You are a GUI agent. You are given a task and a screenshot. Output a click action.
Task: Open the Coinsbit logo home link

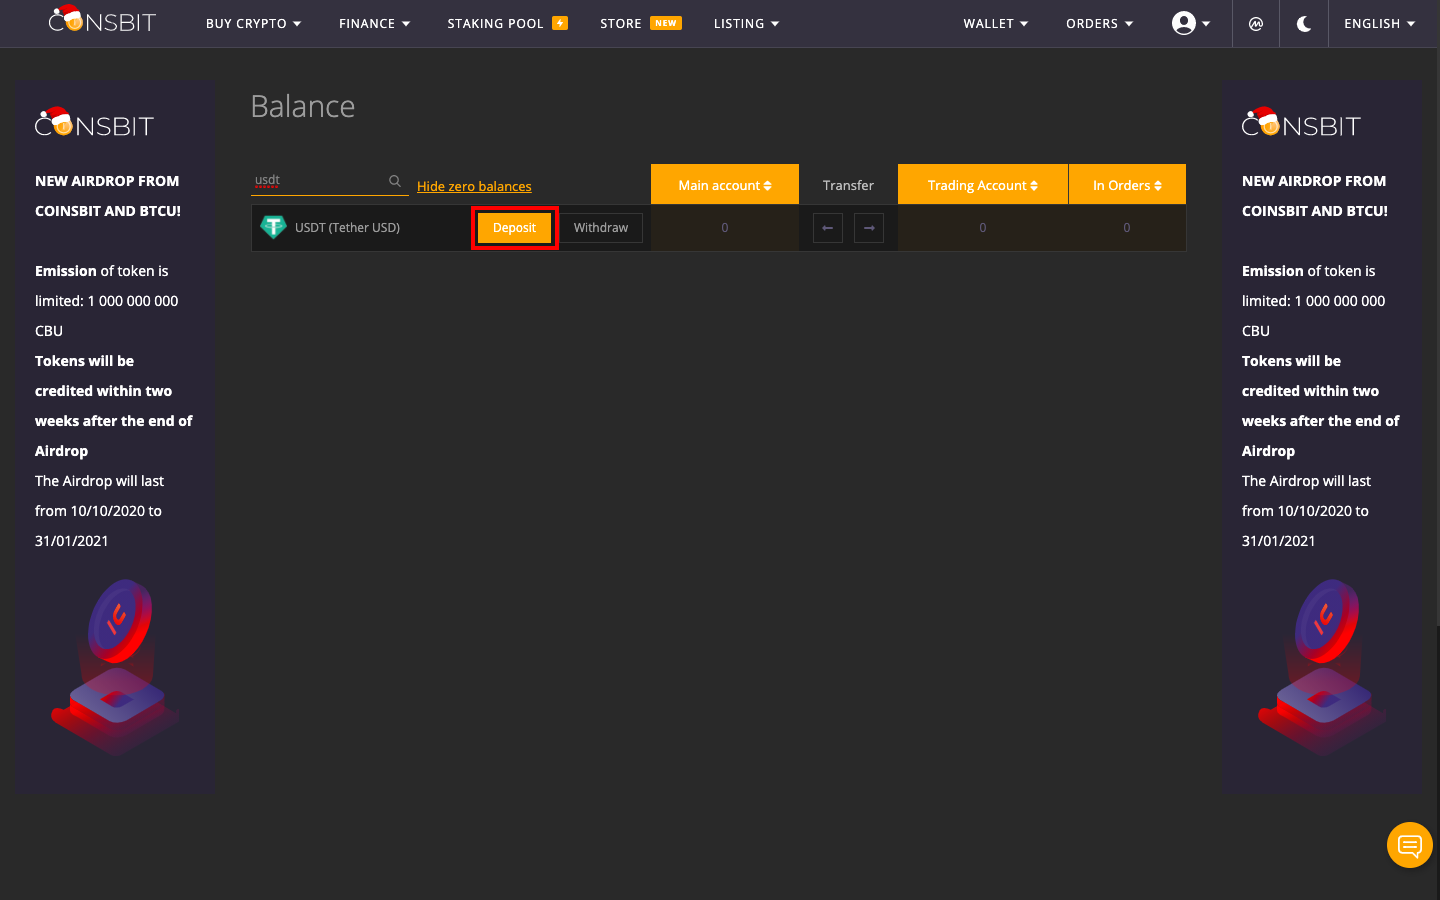pyautogui.click(x=102, y=20)
